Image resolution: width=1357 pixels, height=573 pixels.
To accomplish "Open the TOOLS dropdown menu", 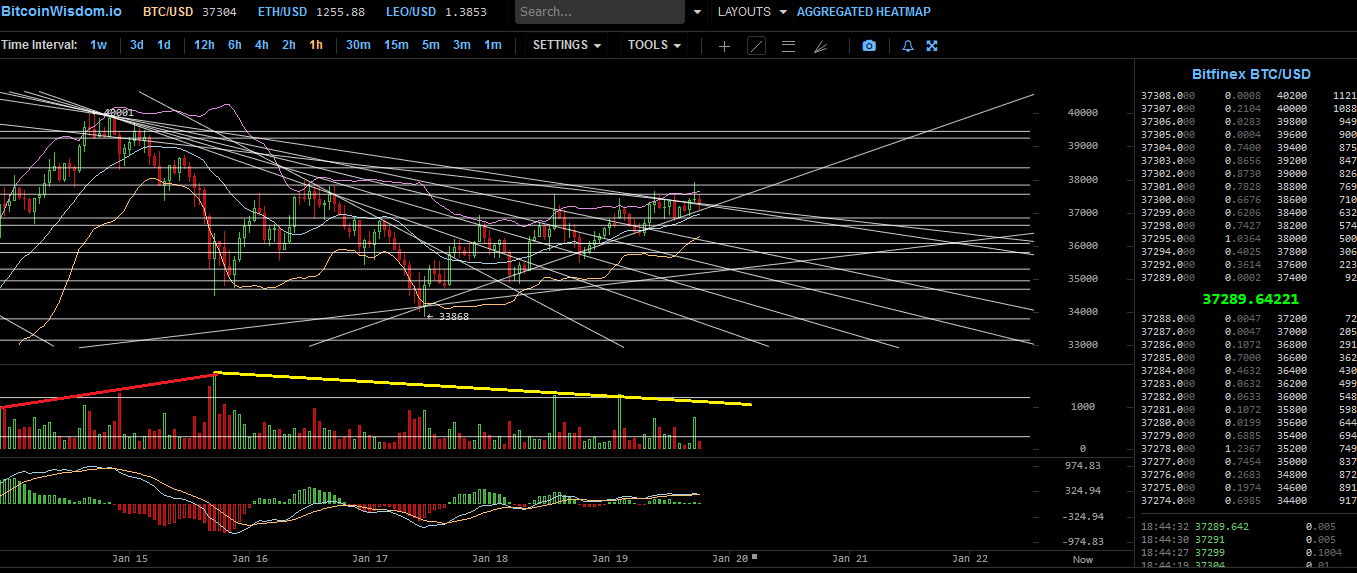I will (x=655, y=45).
